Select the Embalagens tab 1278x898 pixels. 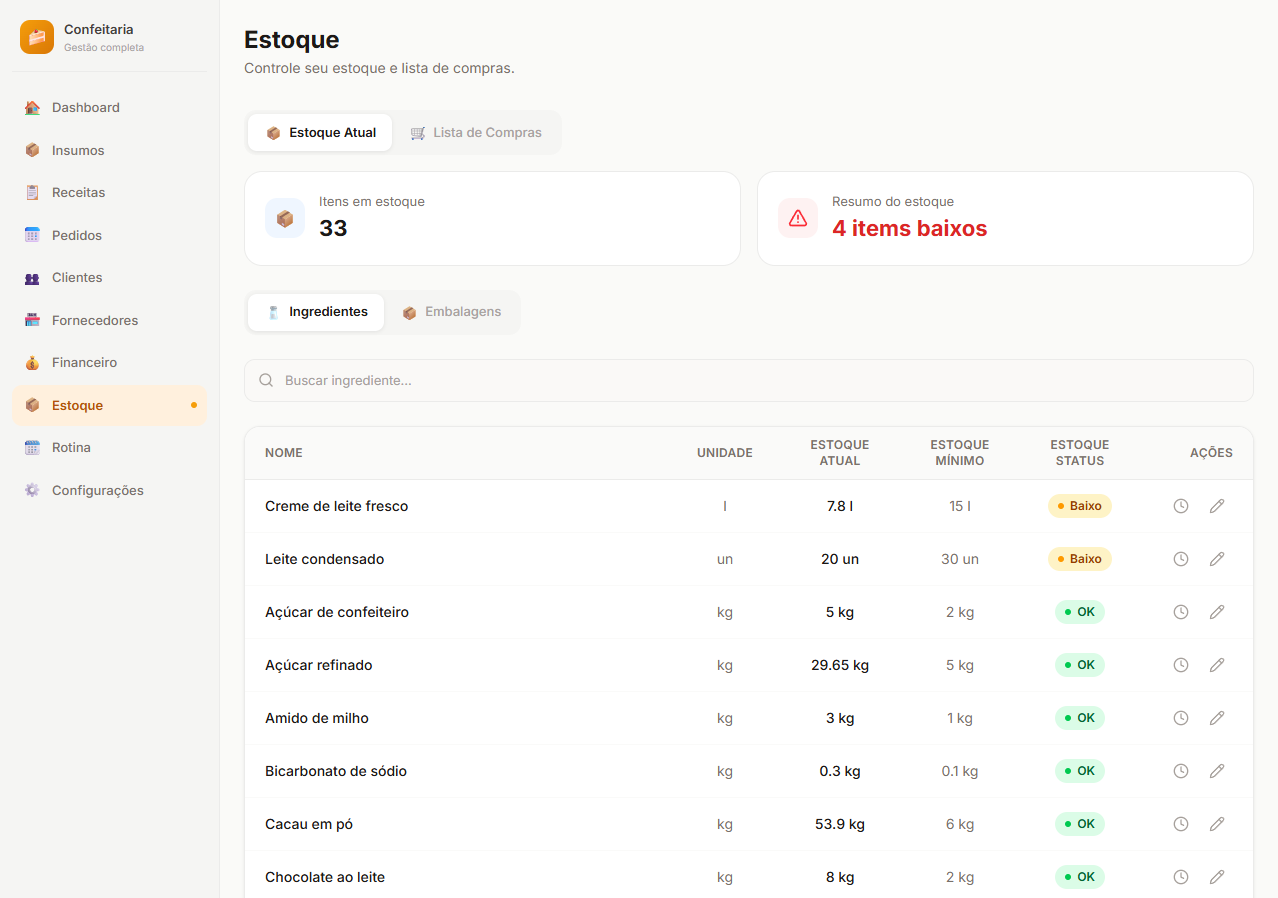click(x=452, y=312)
